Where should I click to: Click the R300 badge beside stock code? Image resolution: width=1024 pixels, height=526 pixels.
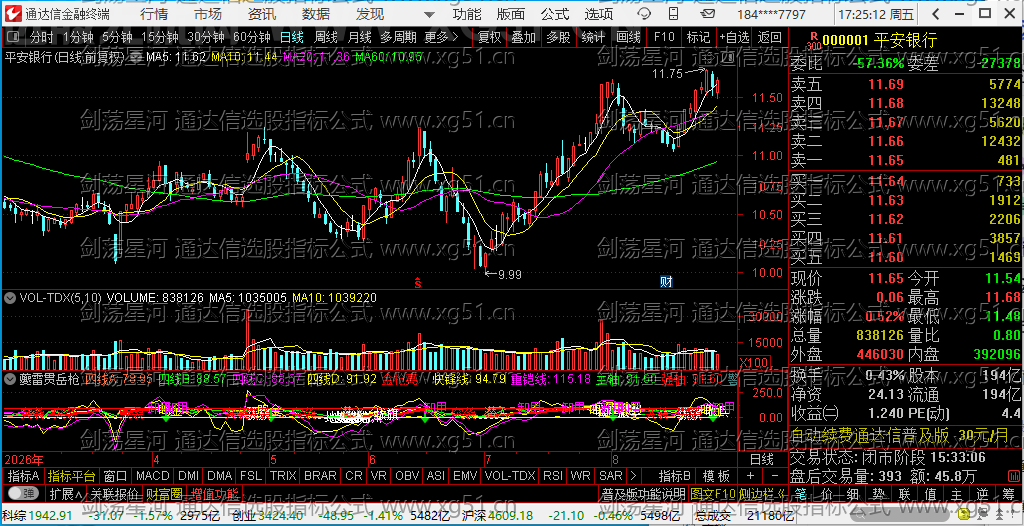[x=812, y=41]
